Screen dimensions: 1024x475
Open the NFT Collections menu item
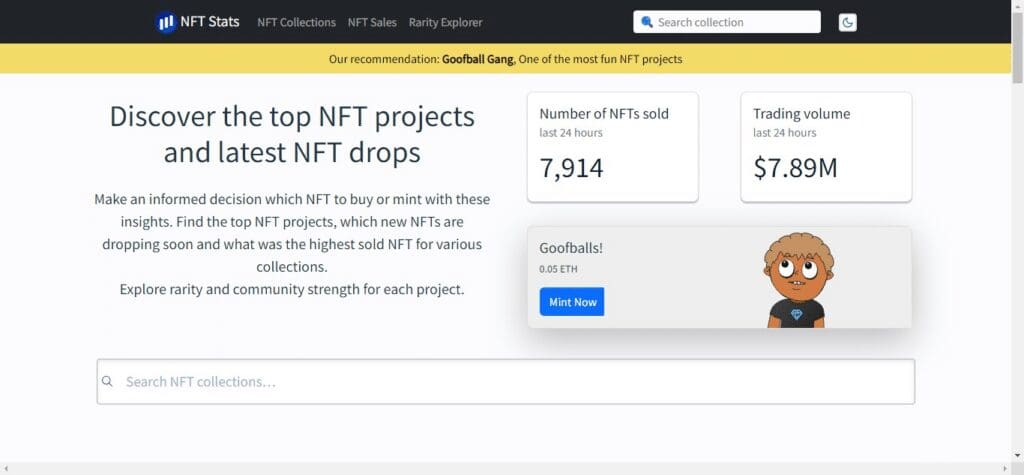point(296,22)
